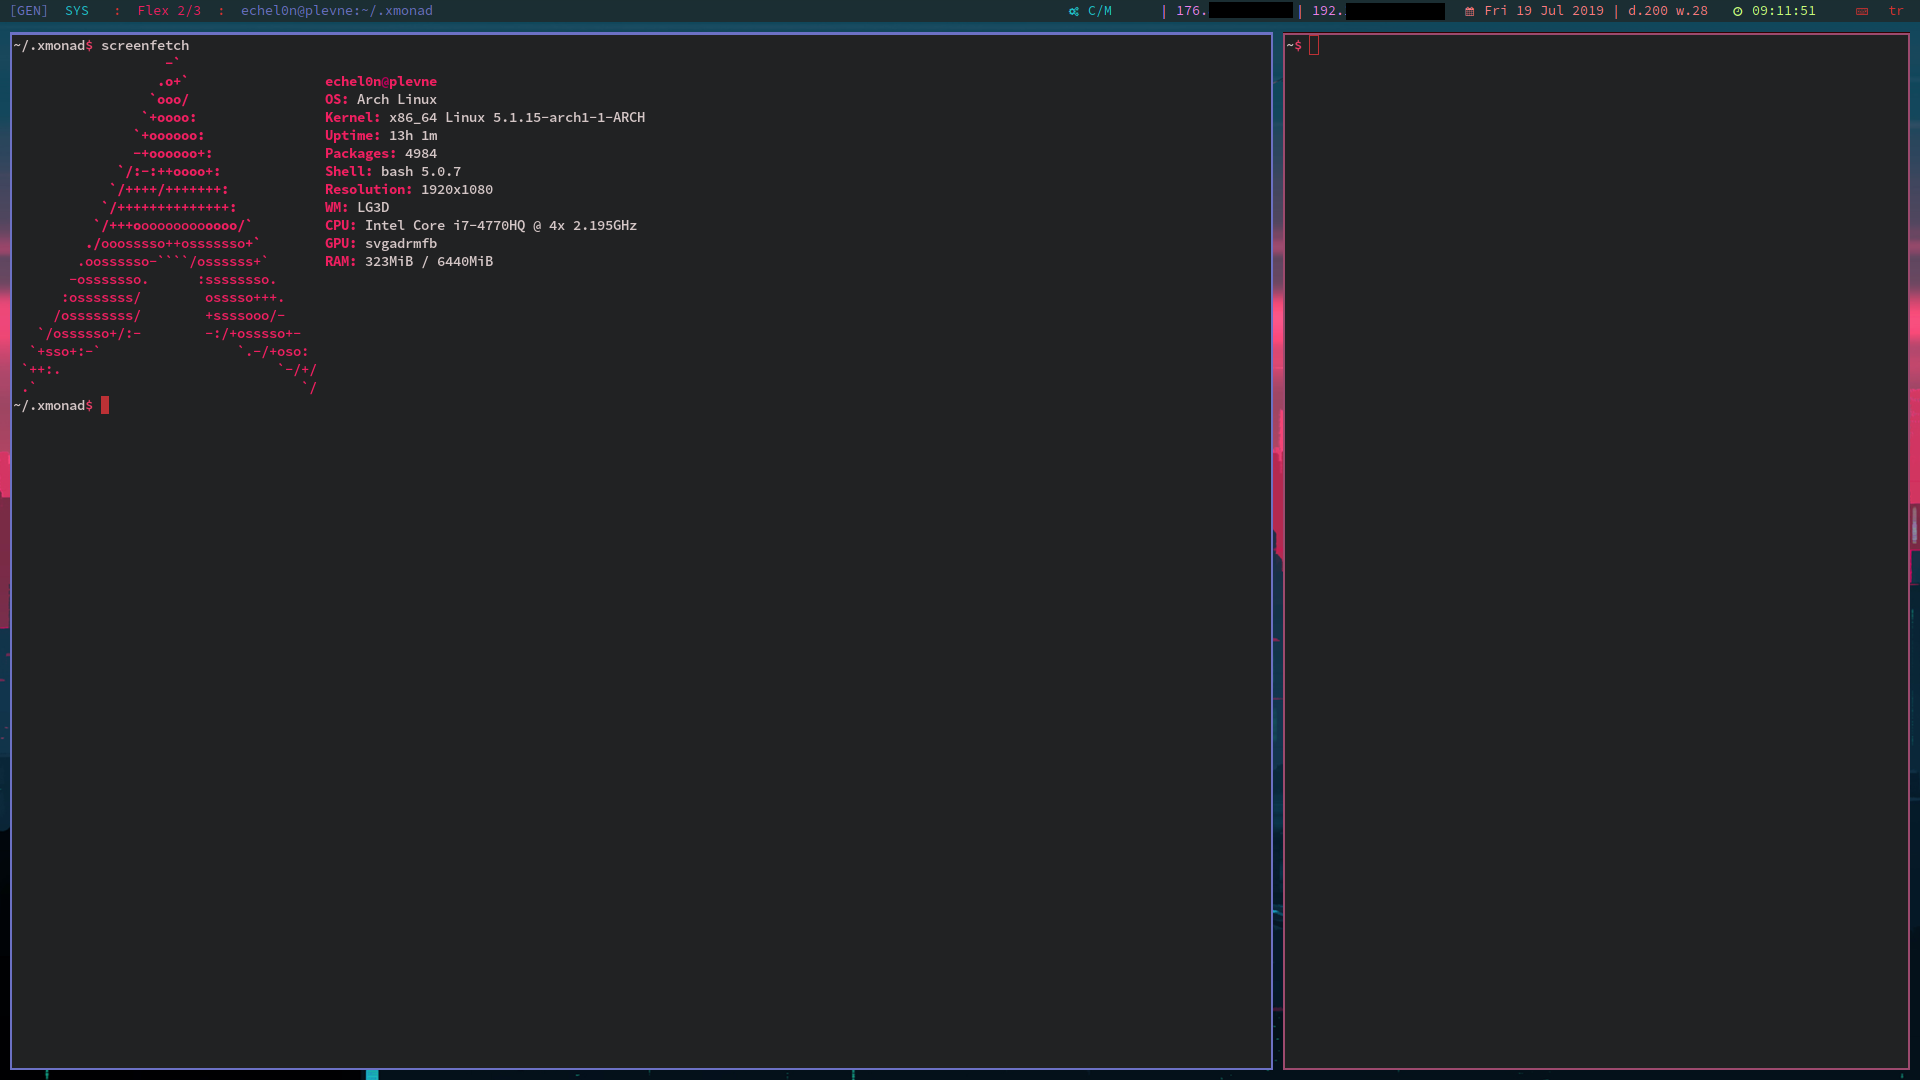Switch to the SYS workspace

(77, 11)
